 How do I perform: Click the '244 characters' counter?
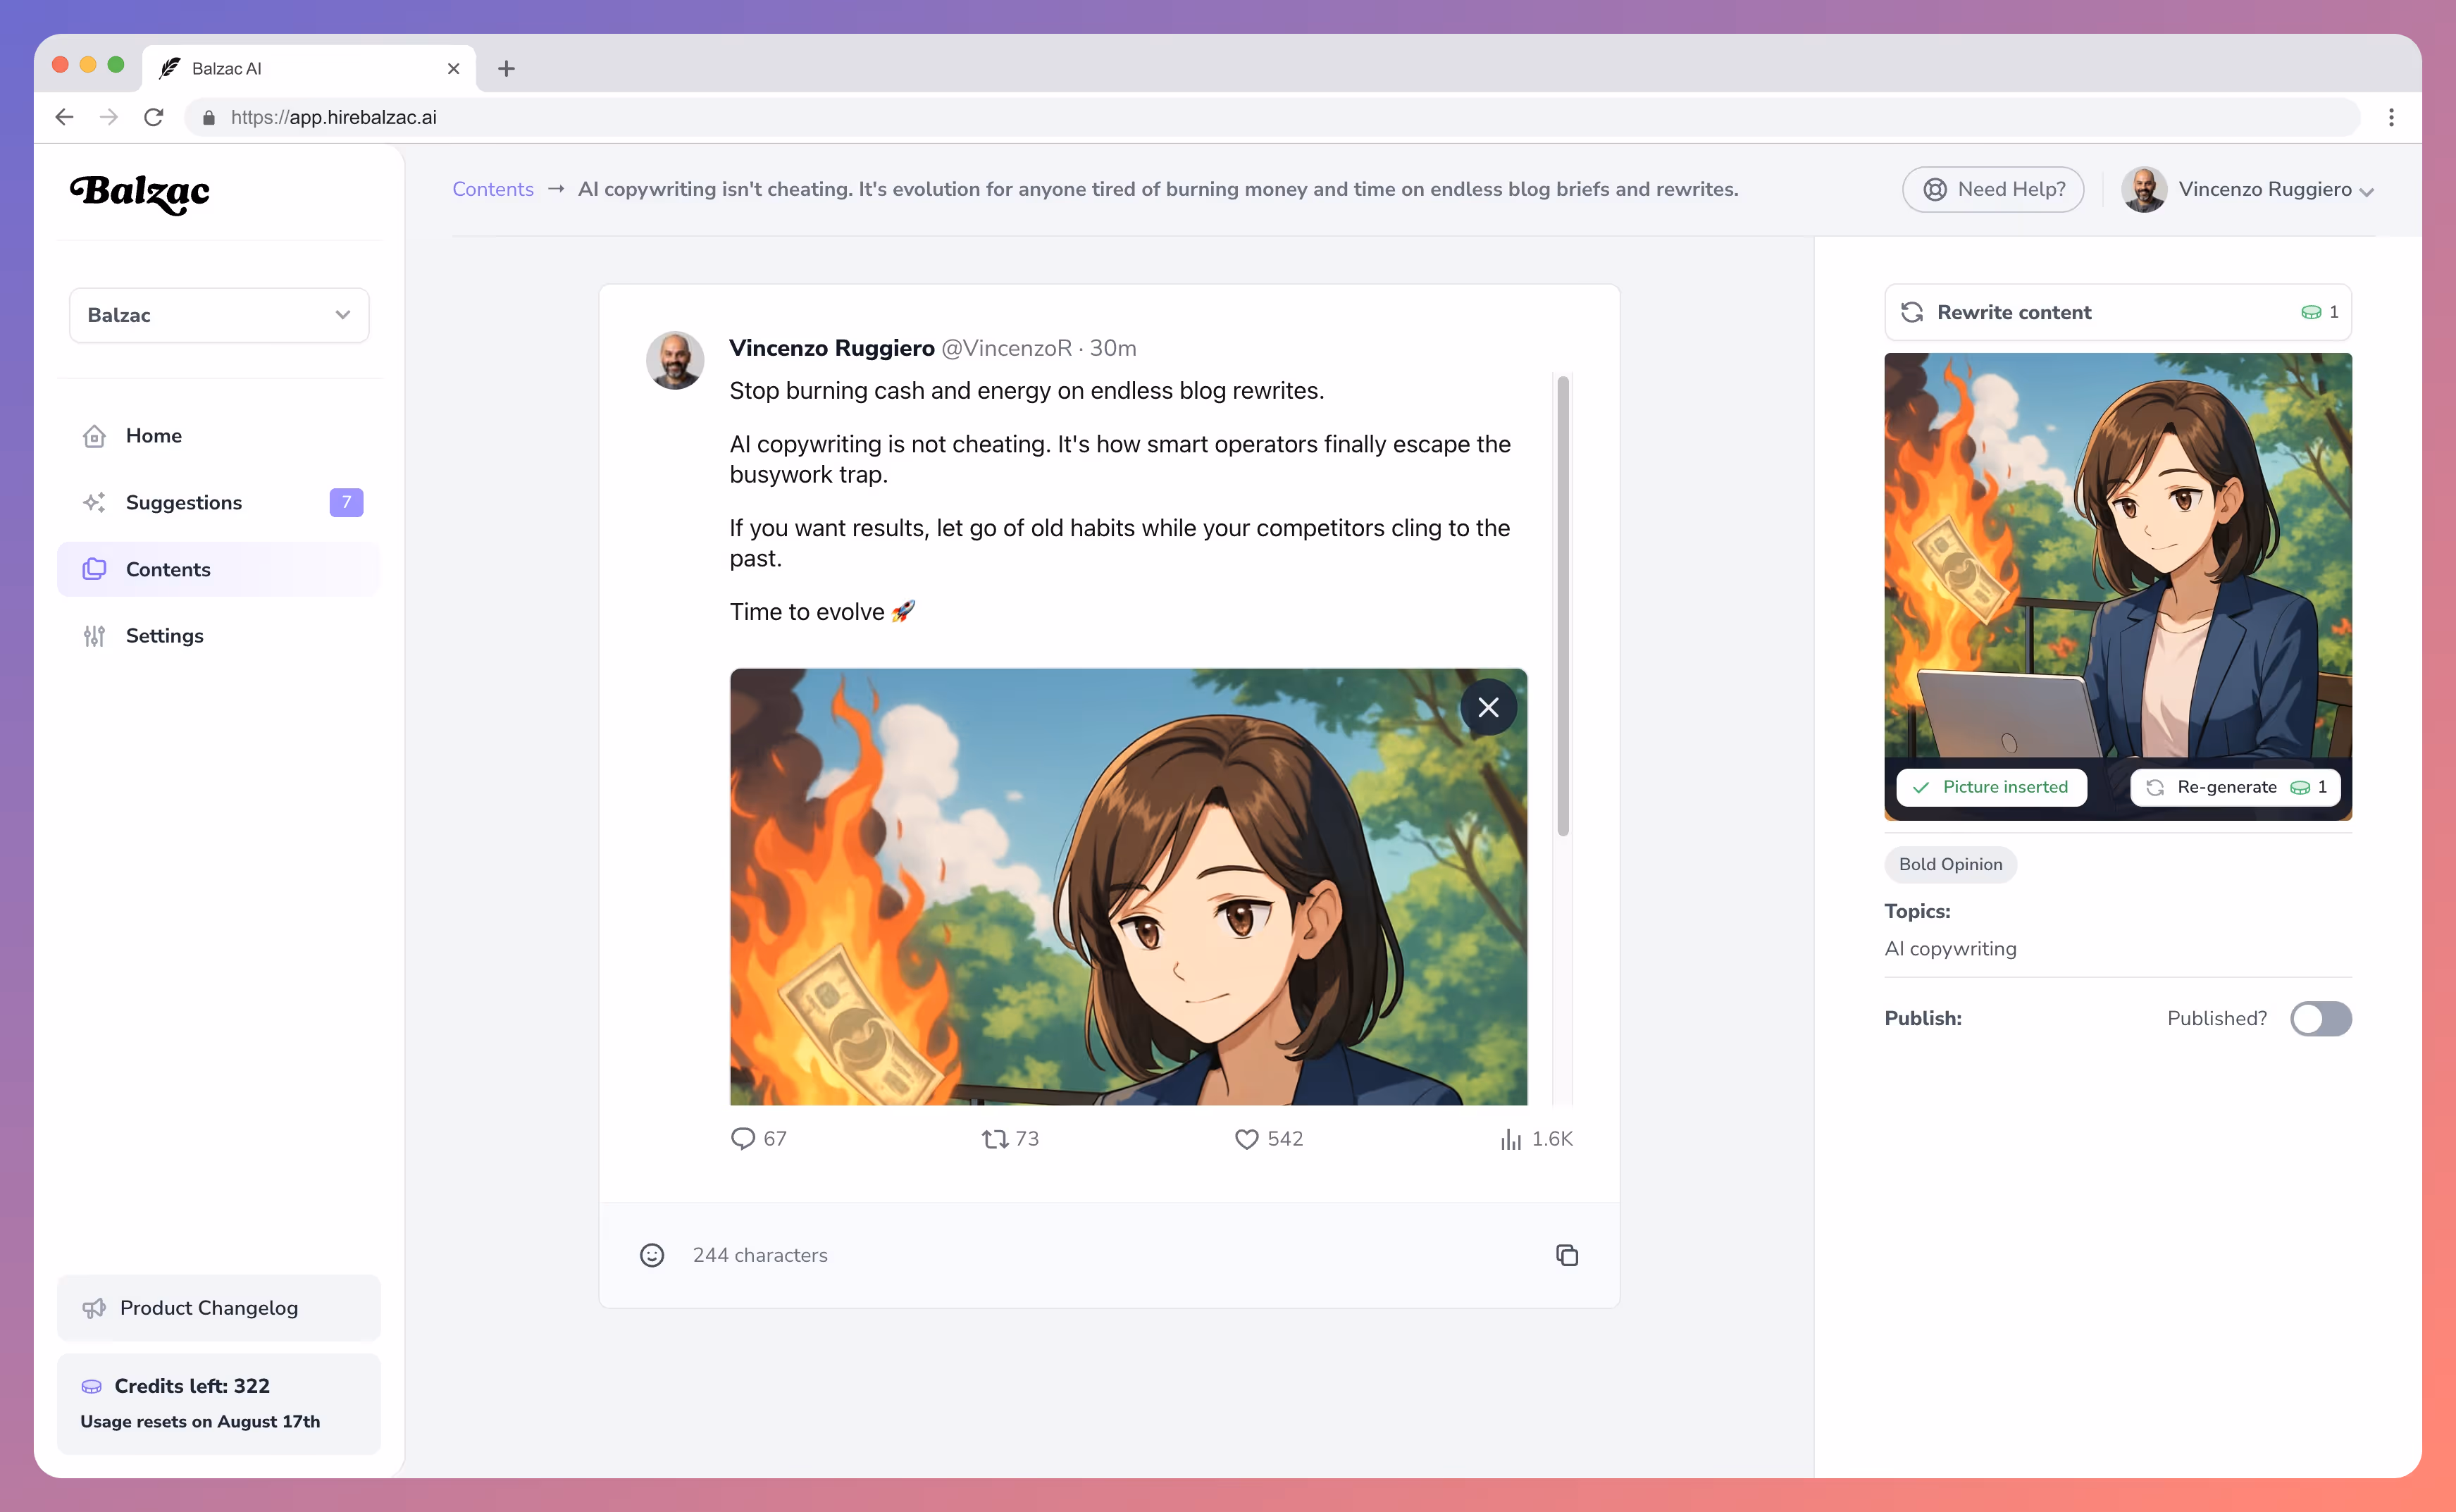pyautogui.click(x=760, y=1255)
